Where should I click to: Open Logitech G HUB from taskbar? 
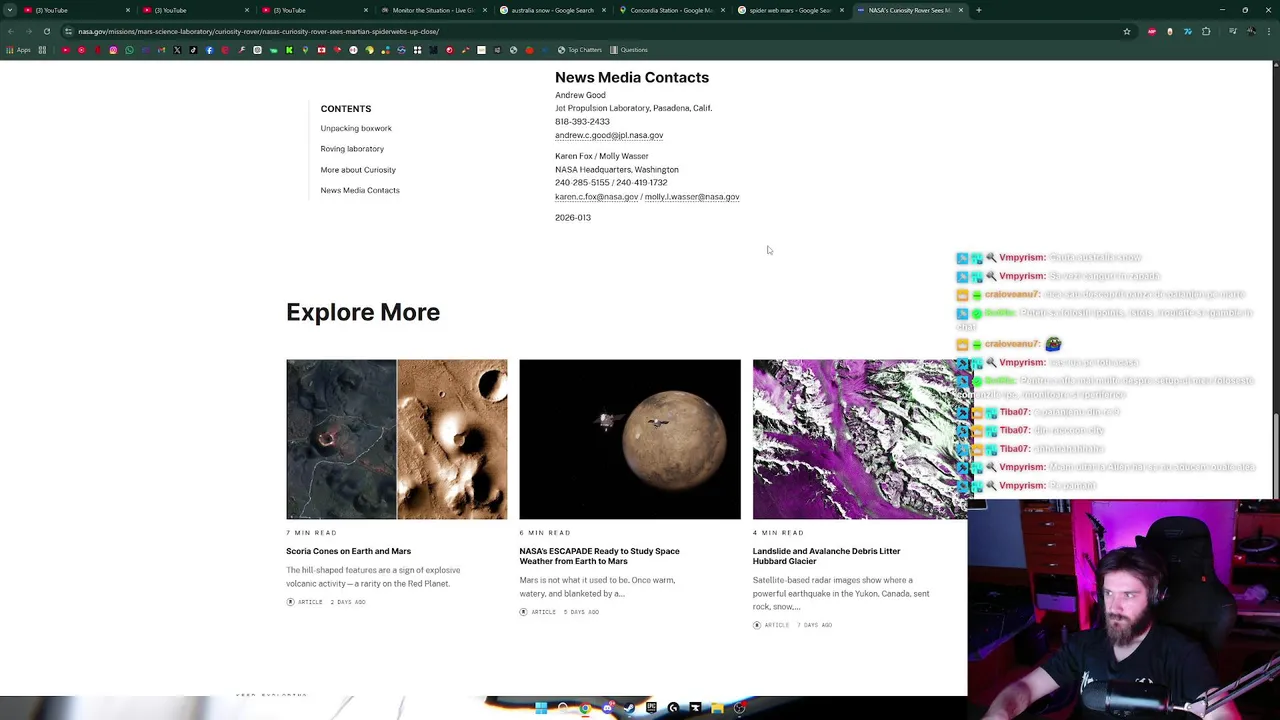(673, 708)
